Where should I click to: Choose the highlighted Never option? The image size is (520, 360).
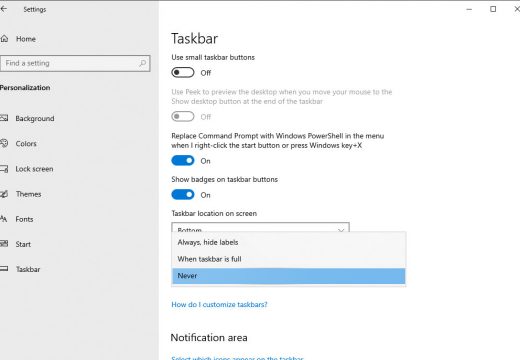point(289,276)
